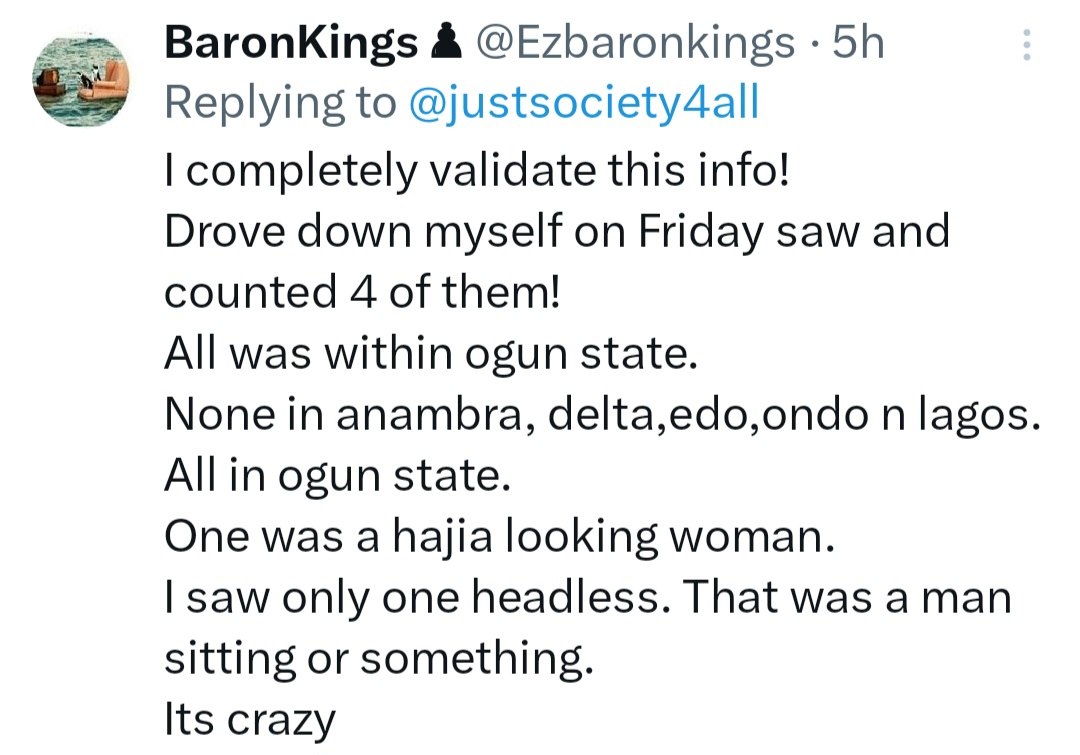Open the @justsociety4all mention link
The image size is (1080, 755).
click(584, 103)
